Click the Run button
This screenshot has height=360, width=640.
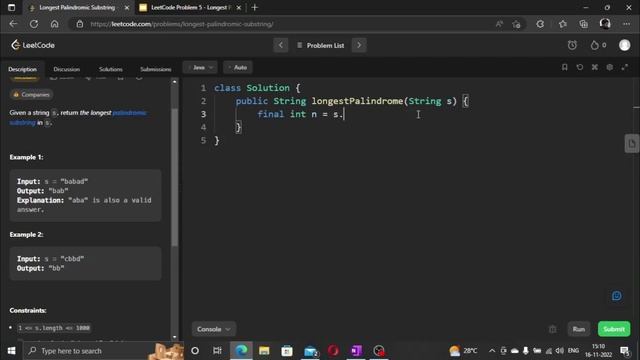[578, 329]
